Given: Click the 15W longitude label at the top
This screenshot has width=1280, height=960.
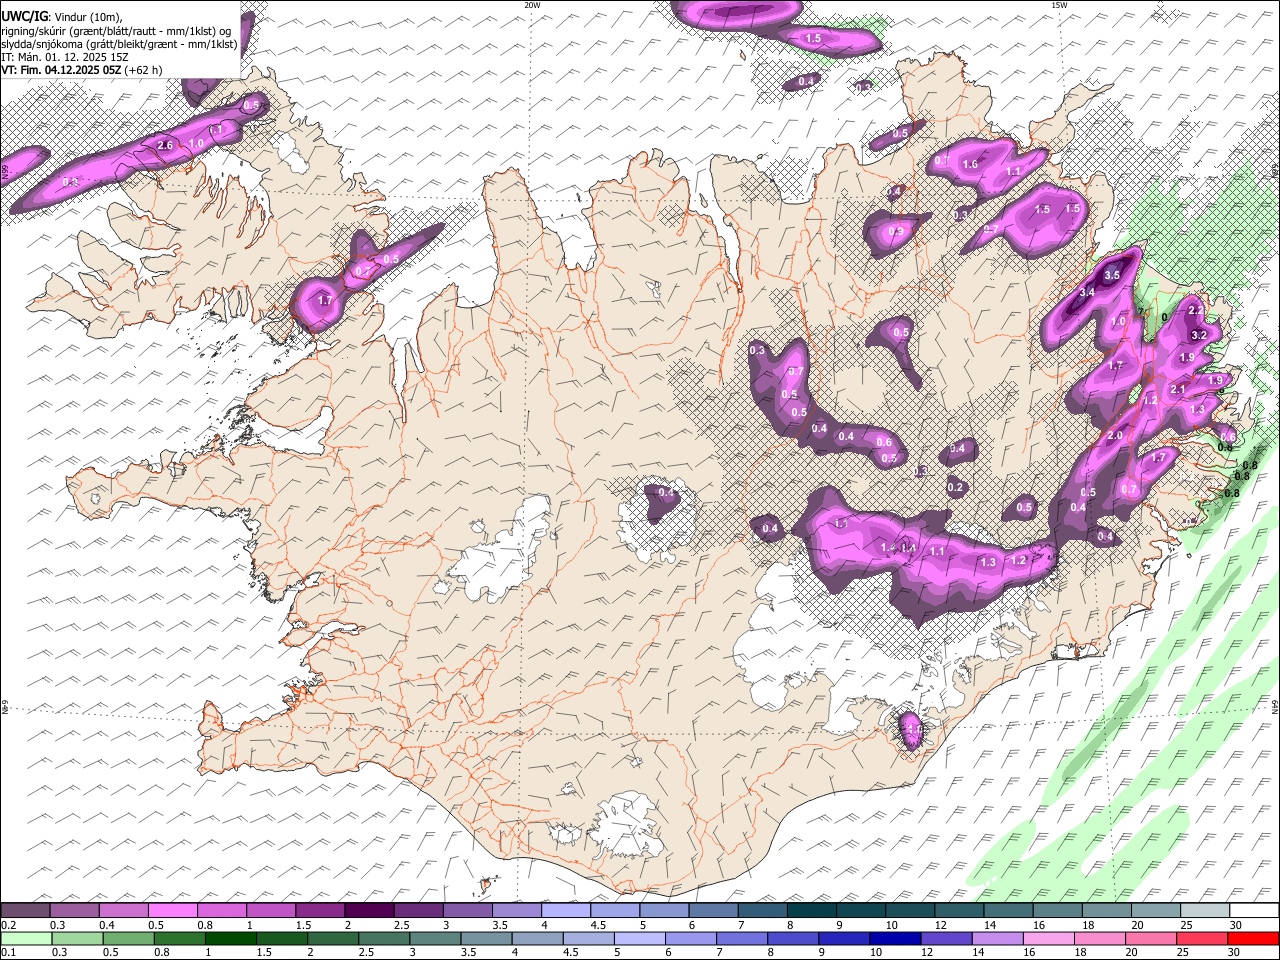Looking at the screenshot, I should 1059,5.
